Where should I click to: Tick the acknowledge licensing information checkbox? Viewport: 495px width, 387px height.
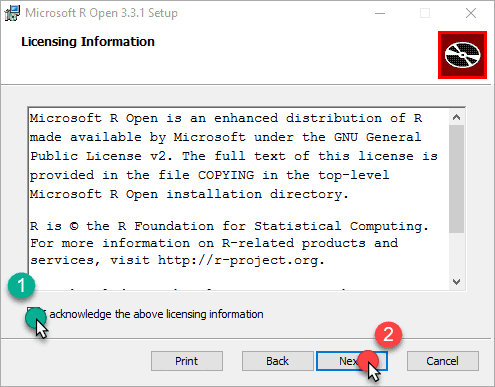point(33,314)
